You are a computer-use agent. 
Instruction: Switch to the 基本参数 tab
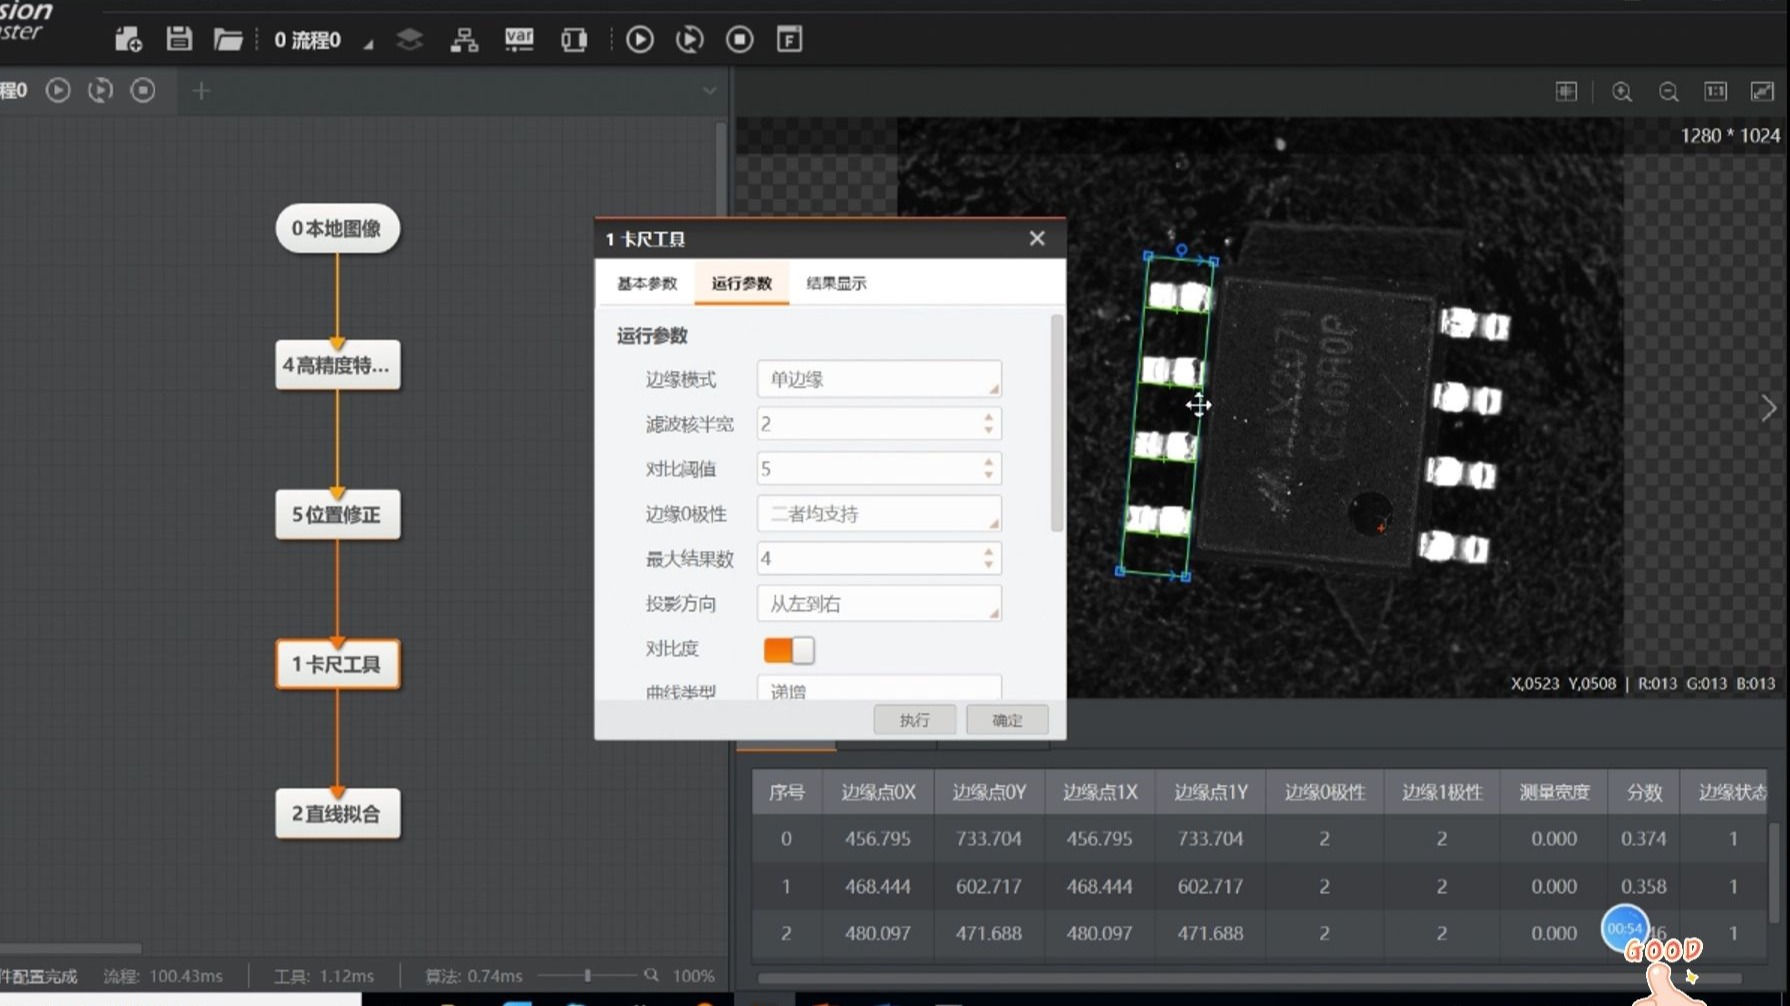(x=647, y=283)
